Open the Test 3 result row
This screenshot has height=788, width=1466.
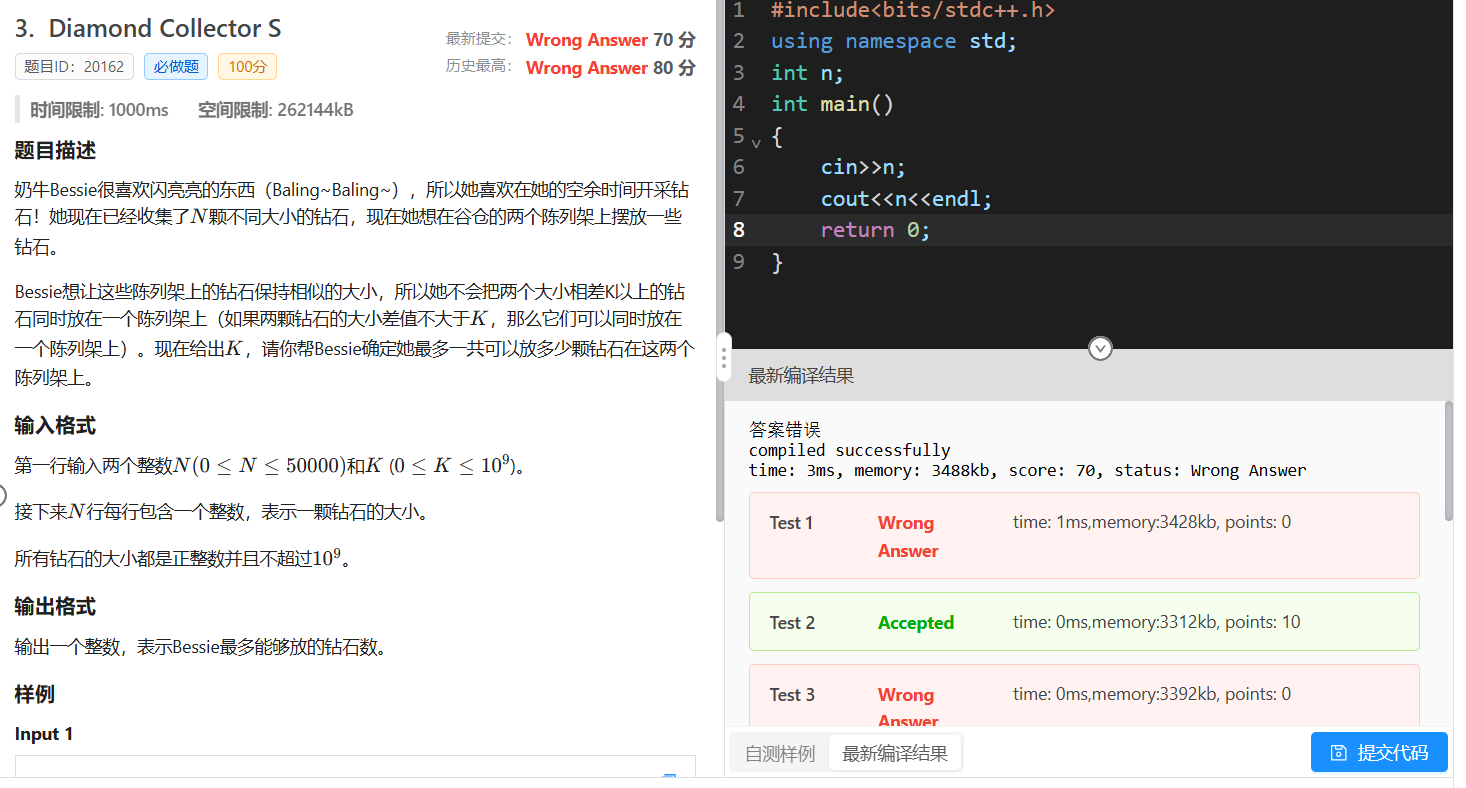pyautogui.click(x=1084, y=696)
